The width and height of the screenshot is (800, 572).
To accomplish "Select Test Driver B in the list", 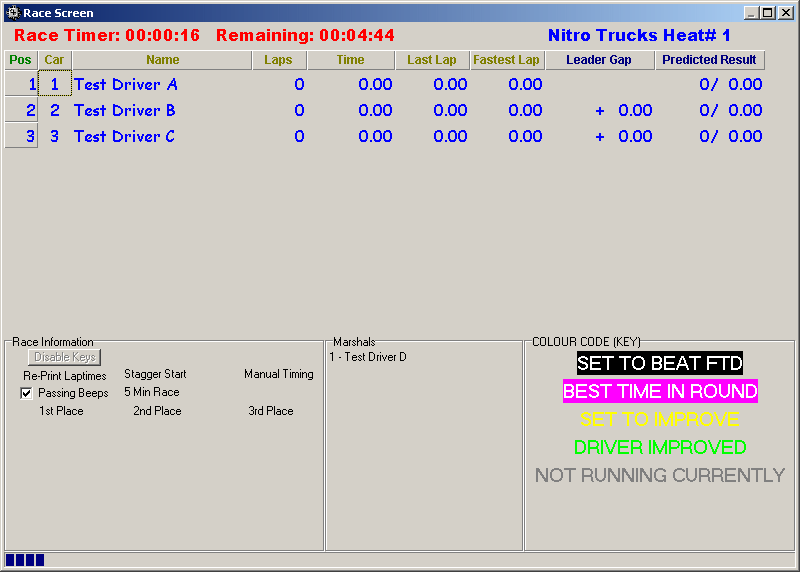I will click(125, 110).
